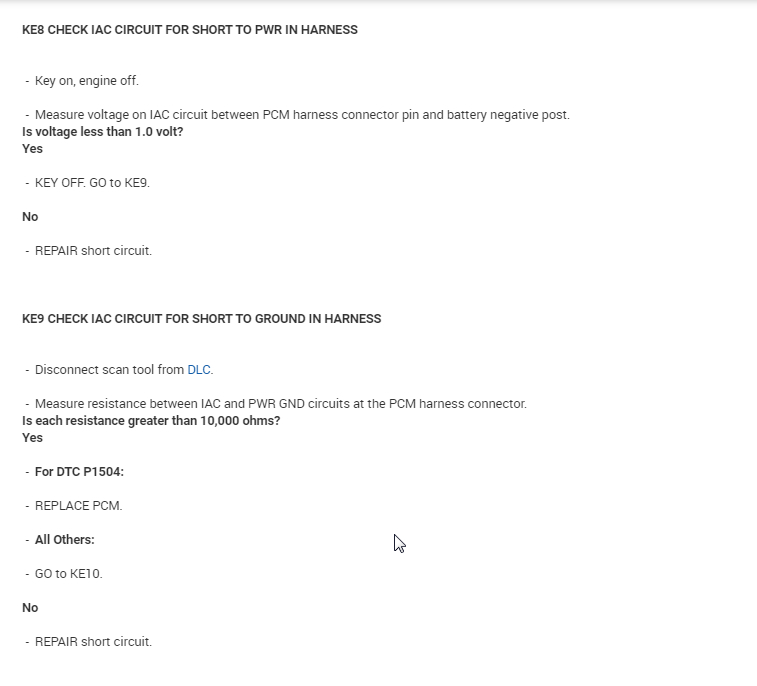Click the 'For DTC P1504:' label
The image size is (757, 686).
[x=79, y=472]
